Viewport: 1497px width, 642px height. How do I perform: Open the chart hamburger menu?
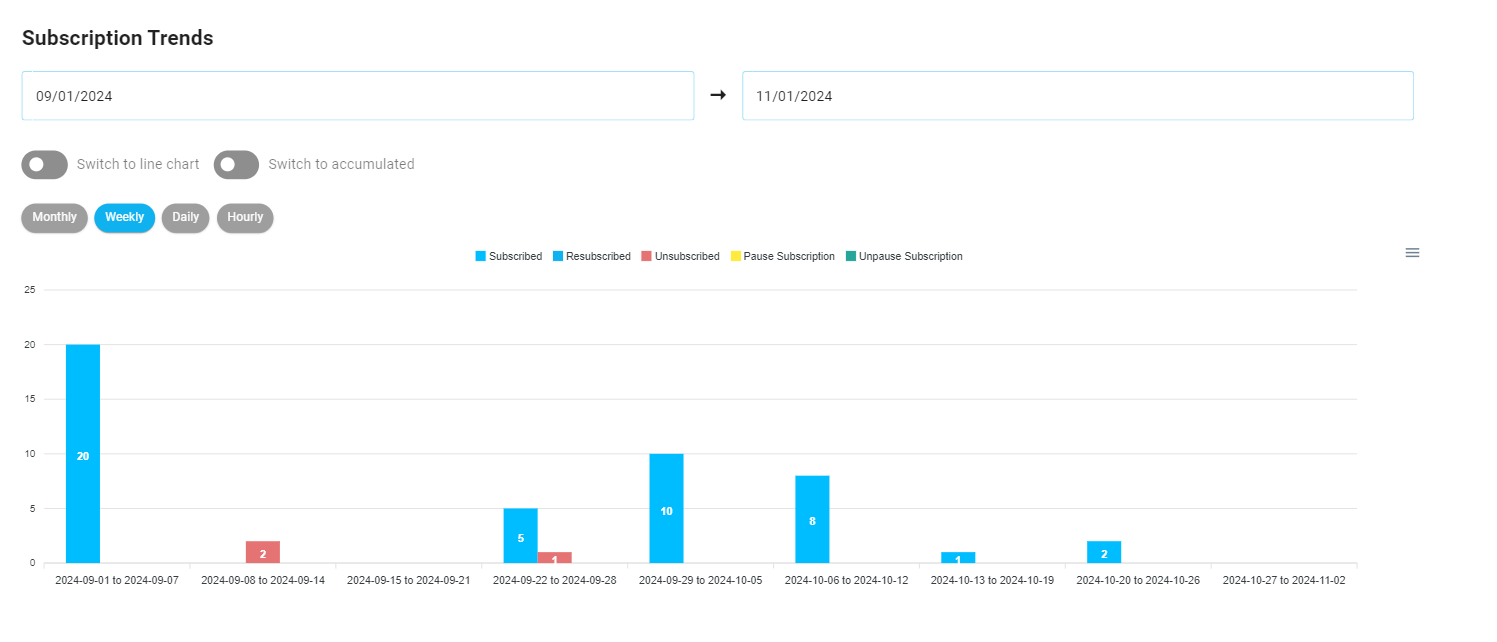1412,253
